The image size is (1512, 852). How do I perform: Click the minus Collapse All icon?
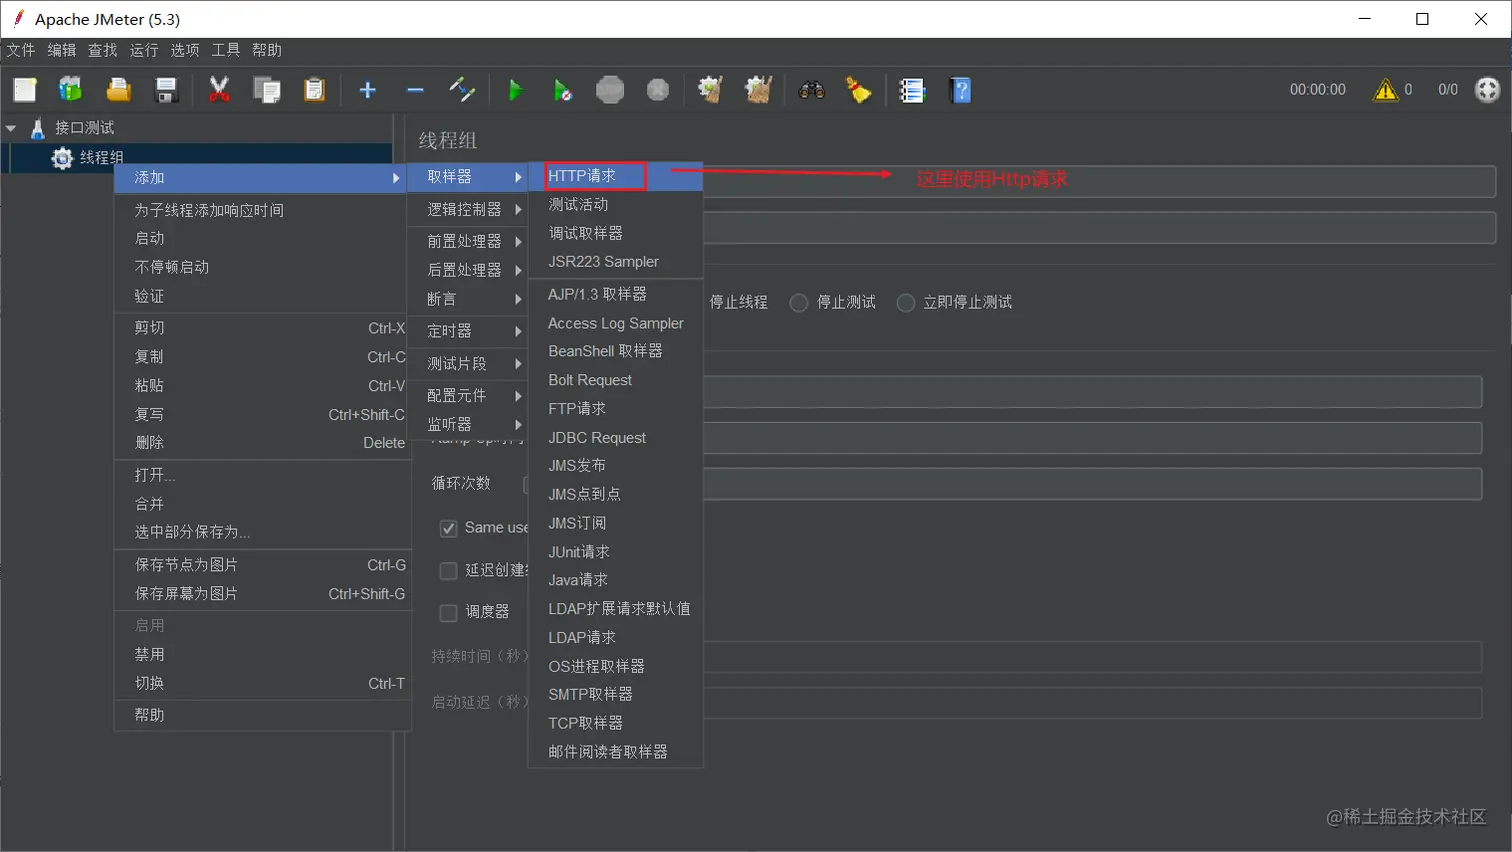coord(415,90)
